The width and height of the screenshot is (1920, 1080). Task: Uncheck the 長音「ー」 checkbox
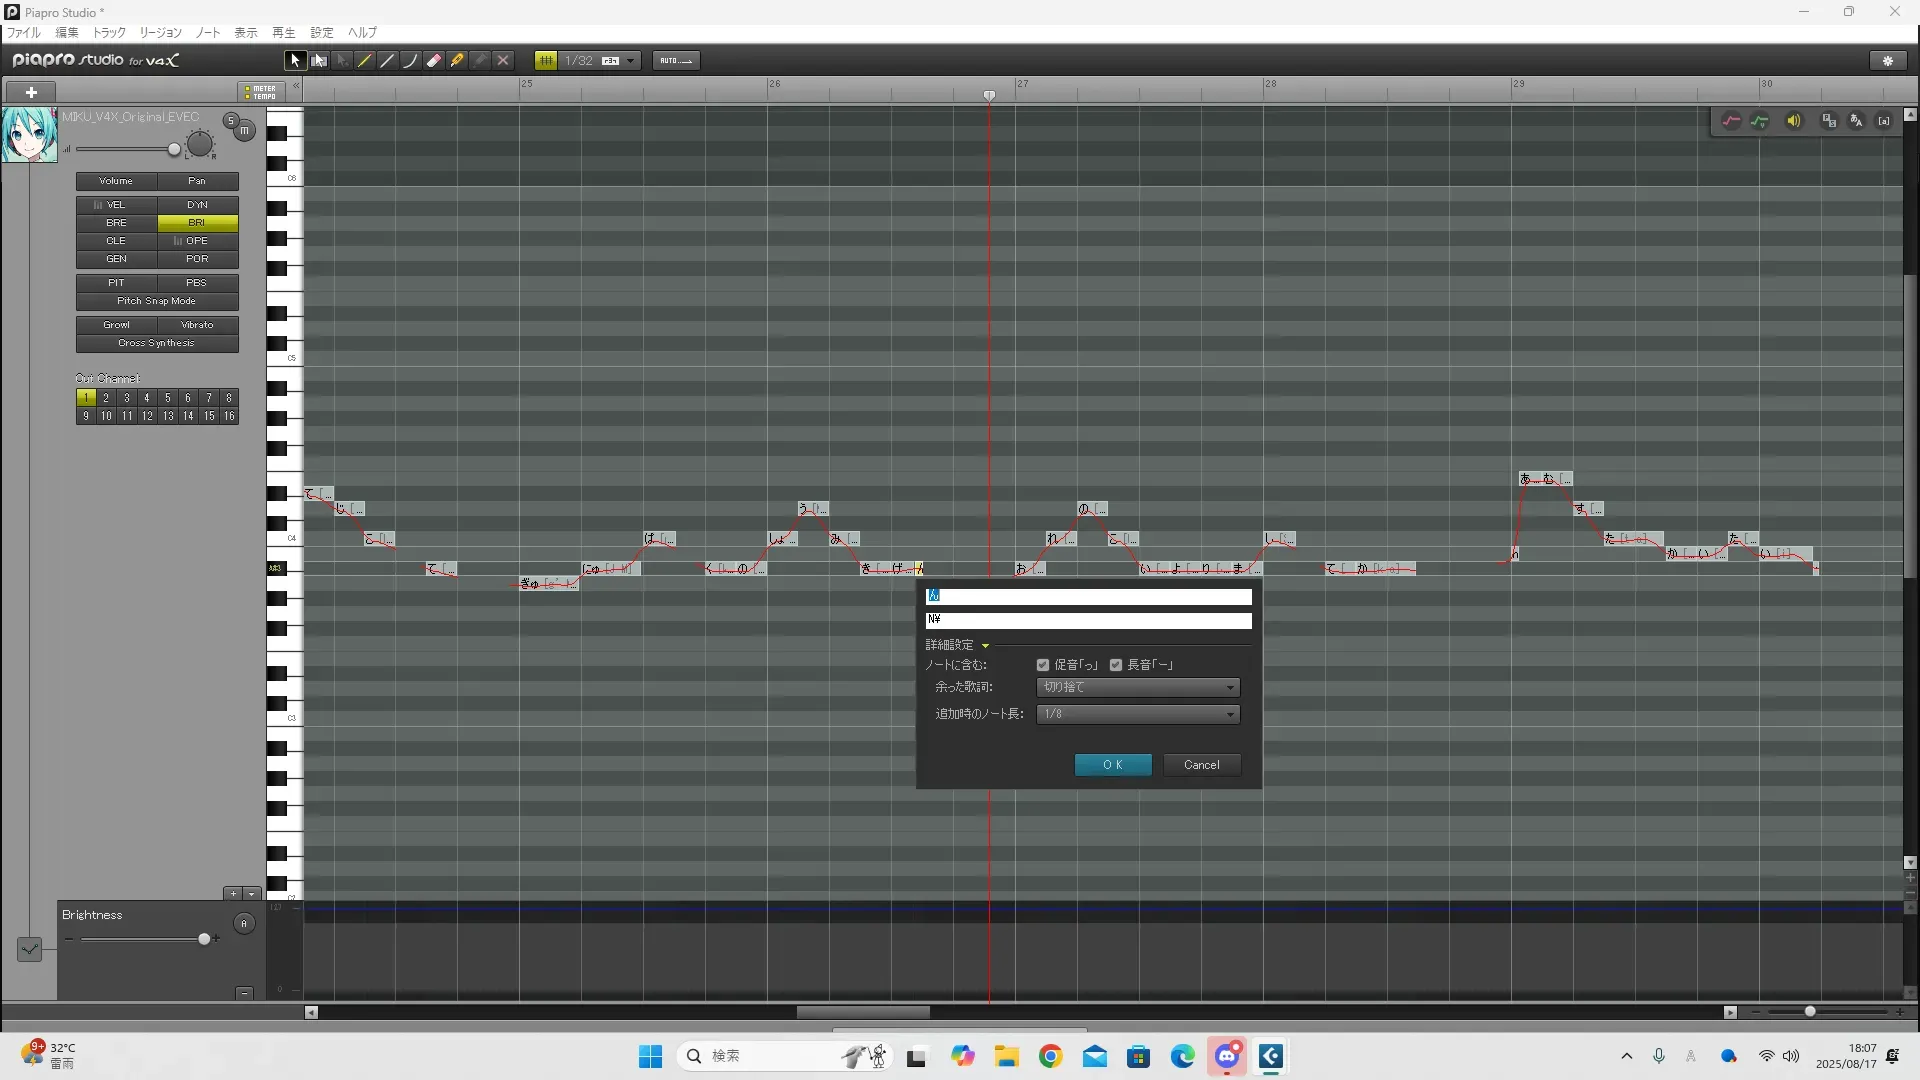[x=1116, y=665]
